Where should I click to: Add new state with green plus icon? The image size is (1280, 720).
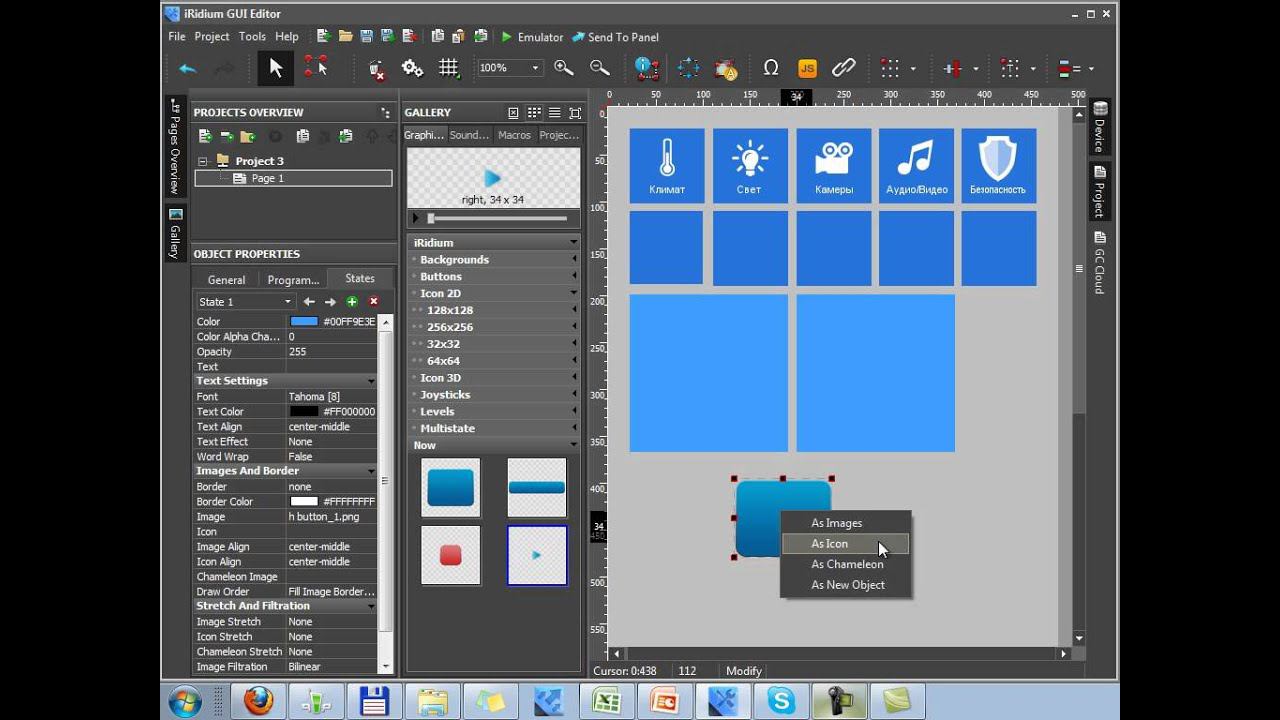[x=352, y=302]
